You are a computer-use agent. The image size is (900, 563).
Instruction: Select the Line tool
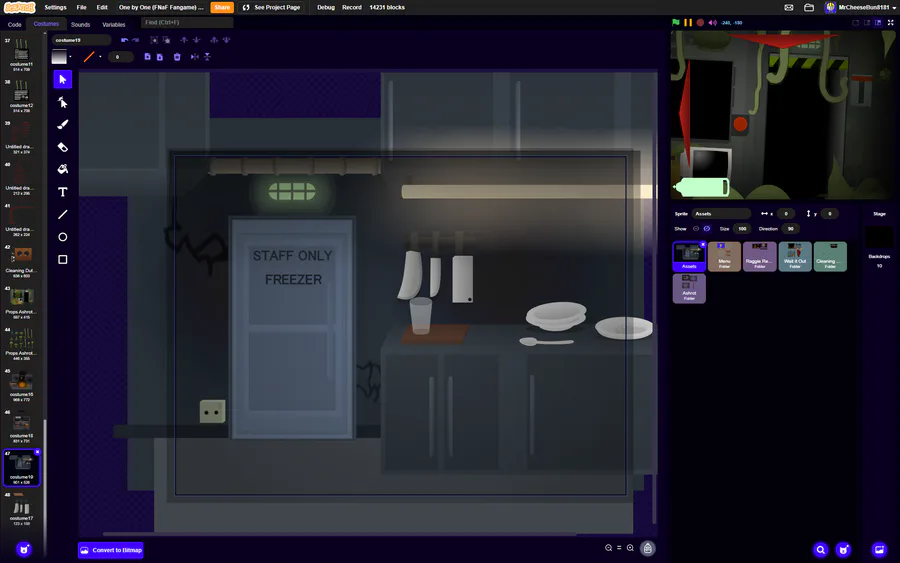(x=63, y=215)
